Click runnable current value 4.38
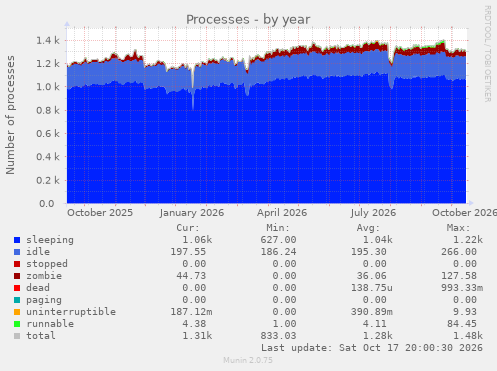The height and width of the screenshot is (371, 497). (194, 324)
